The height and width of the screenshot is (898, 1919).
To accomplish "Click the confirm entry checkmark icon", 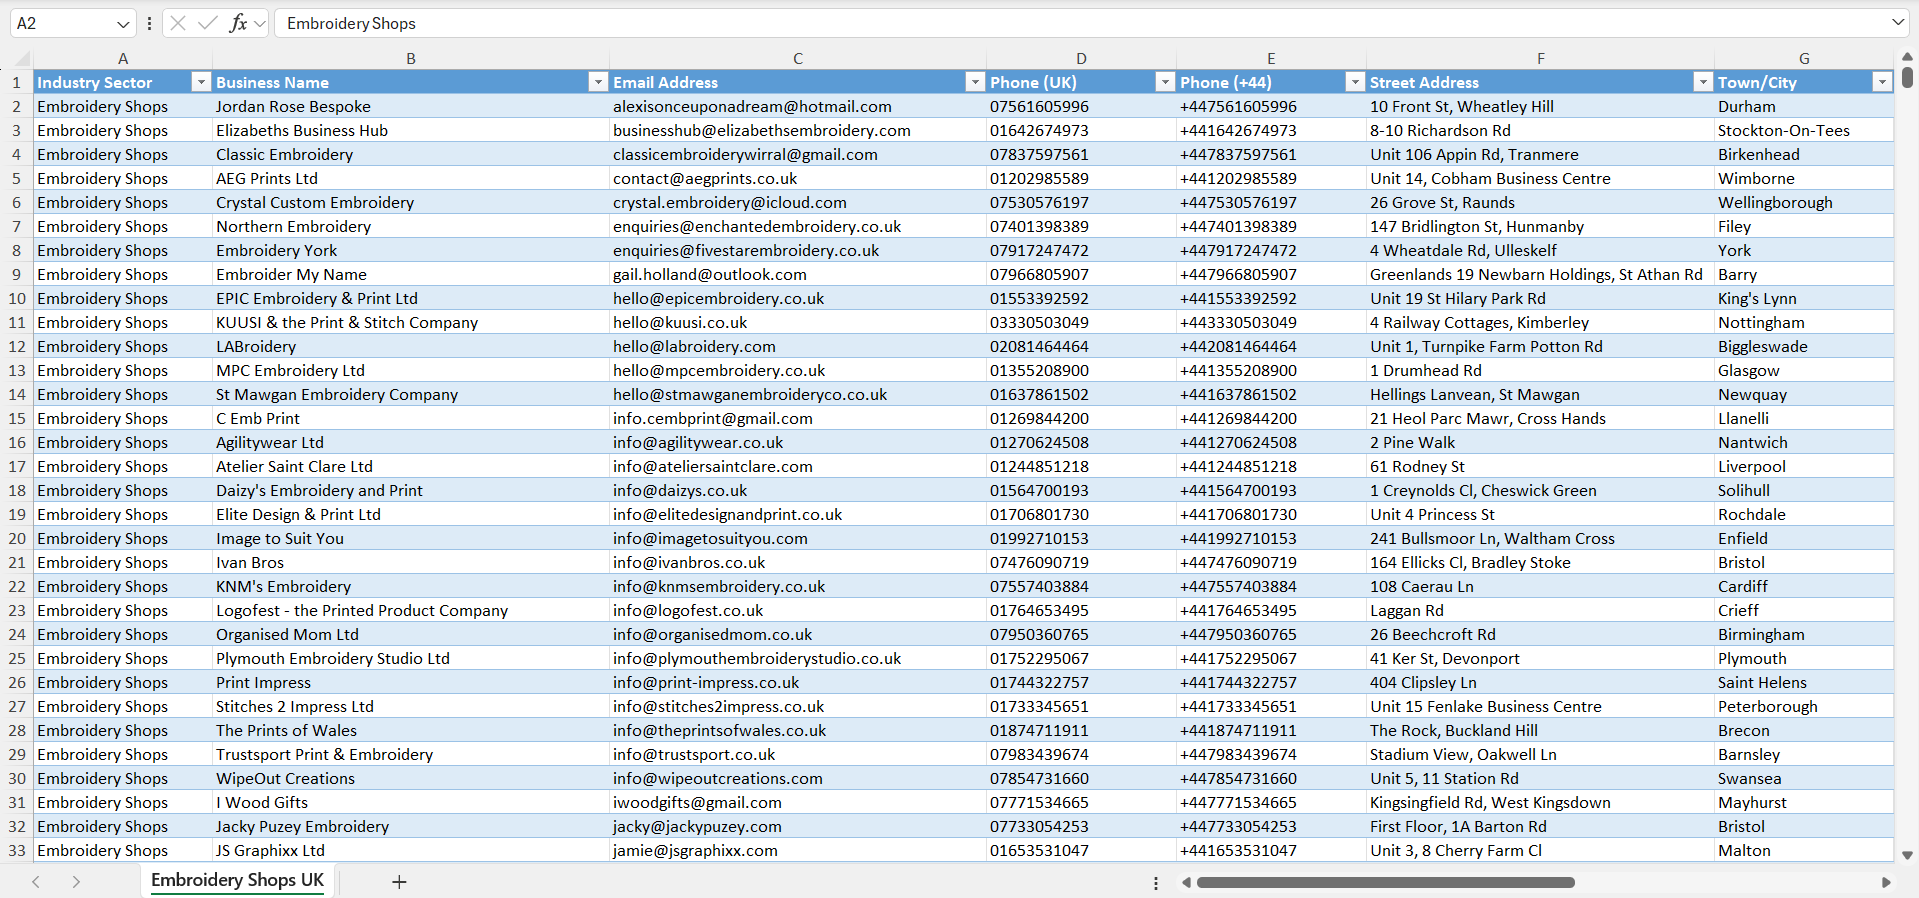I will click(207, 23).
